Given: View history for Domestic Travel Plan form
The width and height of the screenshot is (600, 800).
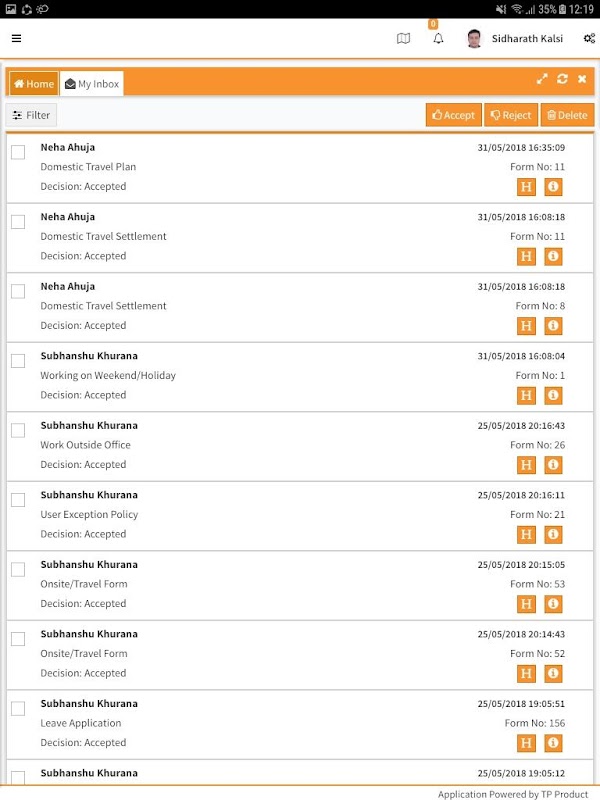Looking at the screenshot, I should click(526, 187).
